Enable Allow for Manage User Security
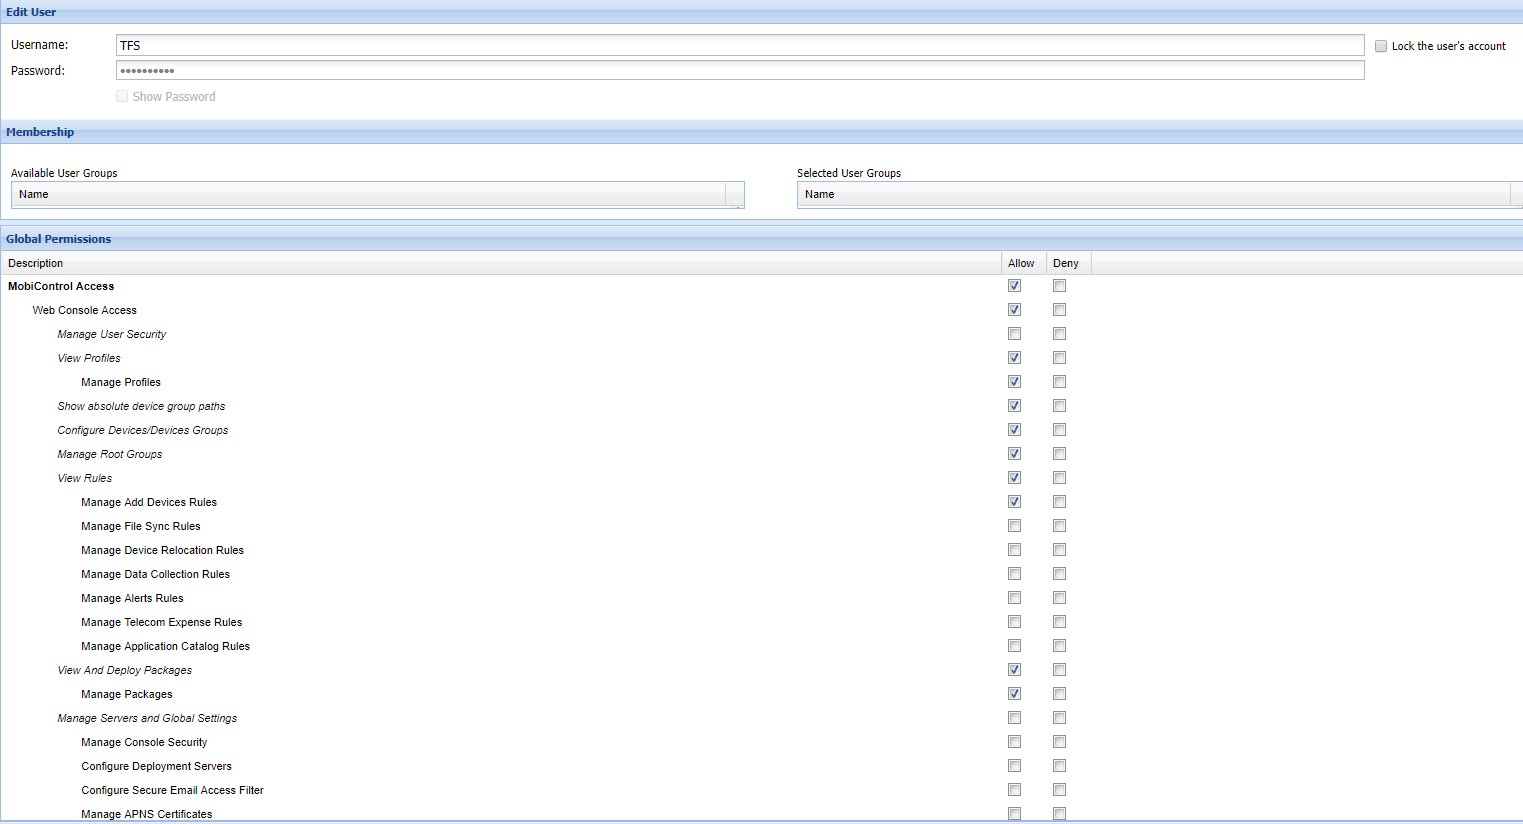 click(x=1014, y=334)
